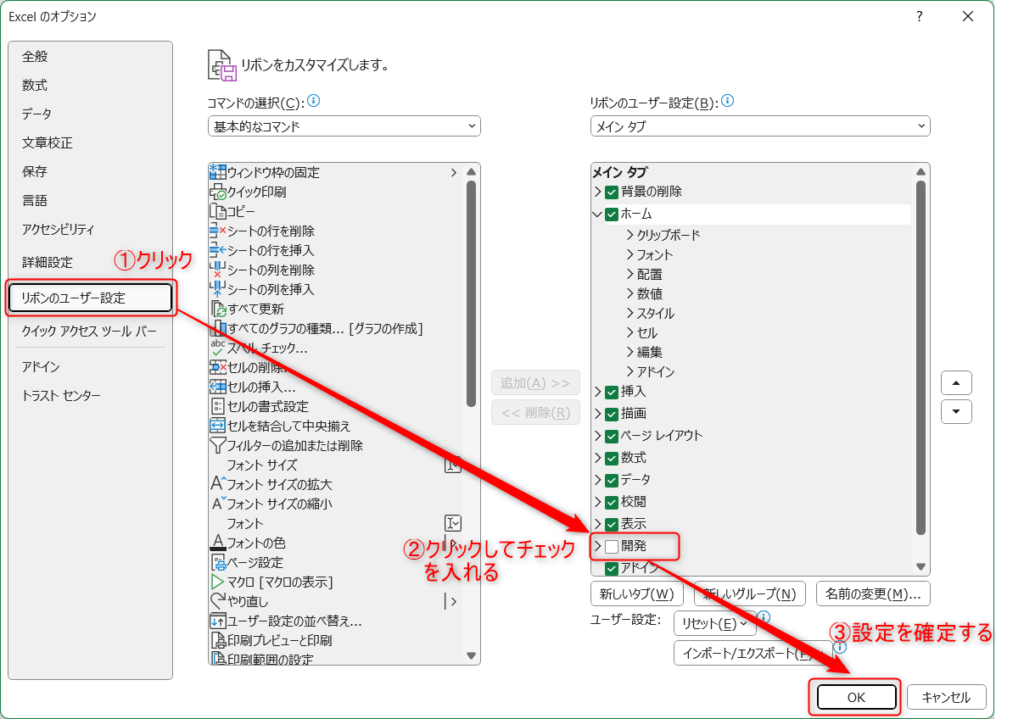The height and width of the screenshot is (719, 1024).
Task: Select the 印刷プレビューと印刷 icon
Action: pyautogui.click(x=218, y=641)
